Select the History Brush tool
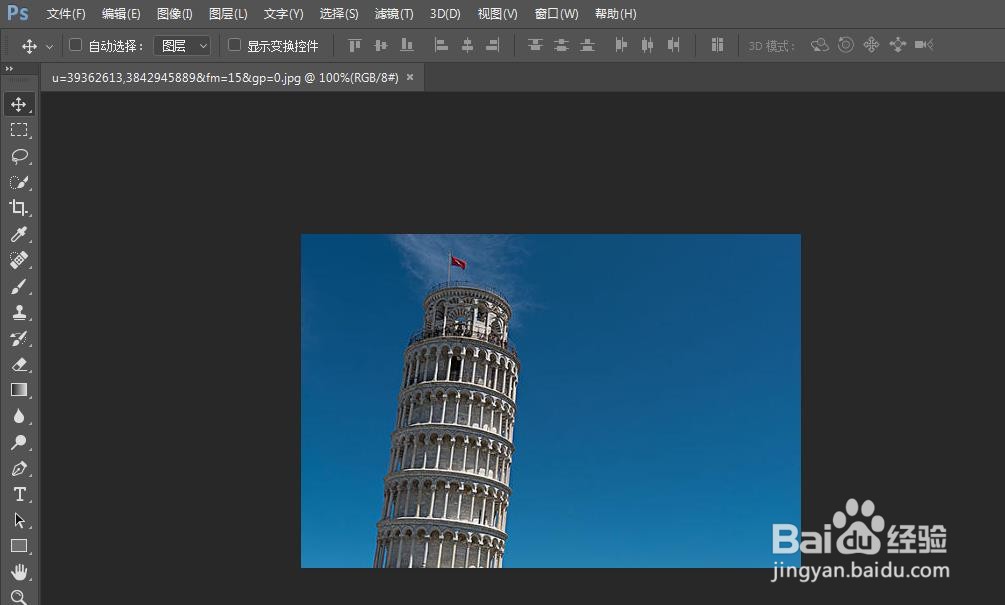The height and width of the screenshot is (605, 1005). 19,338
